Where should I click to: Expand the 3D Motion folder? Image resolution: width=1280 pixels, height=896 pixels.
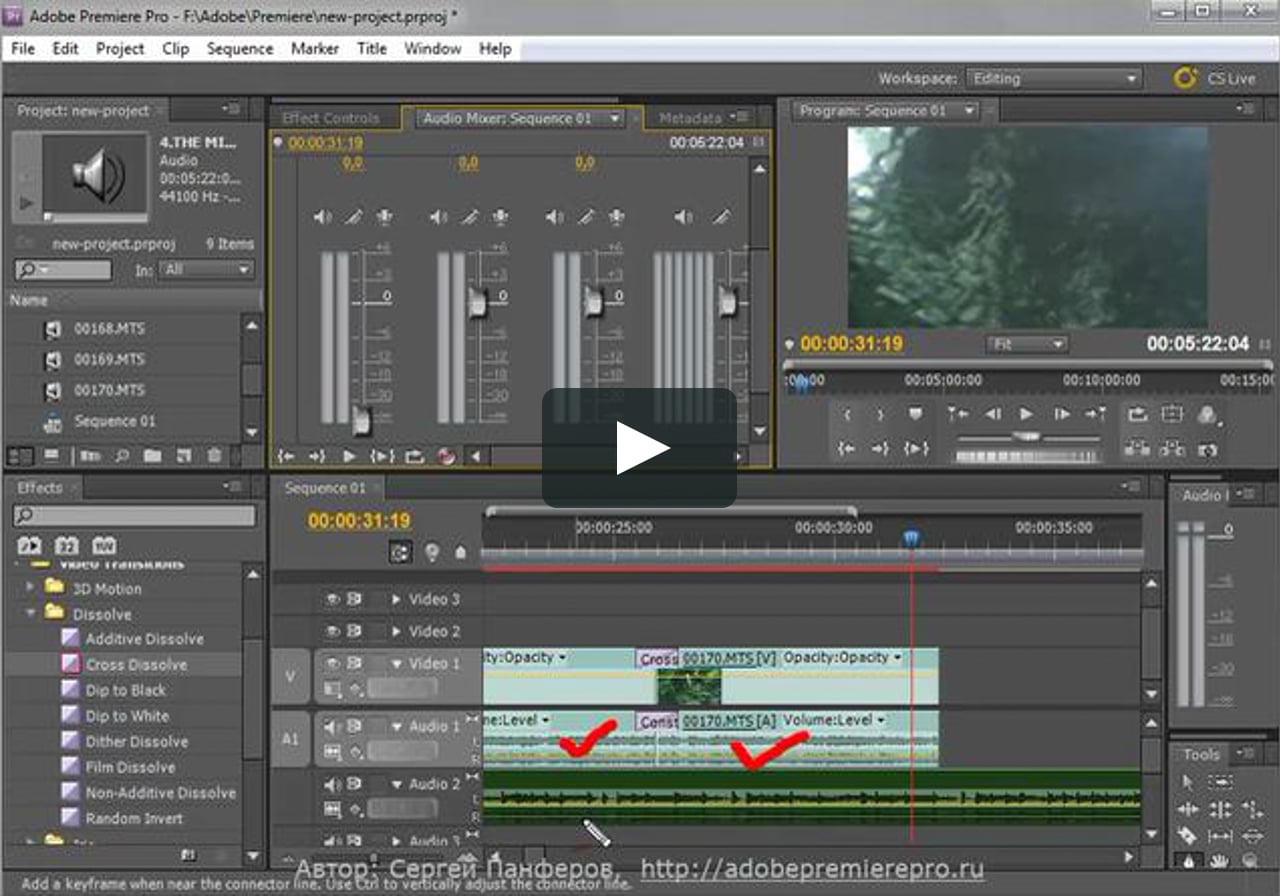tap(30, 588)
